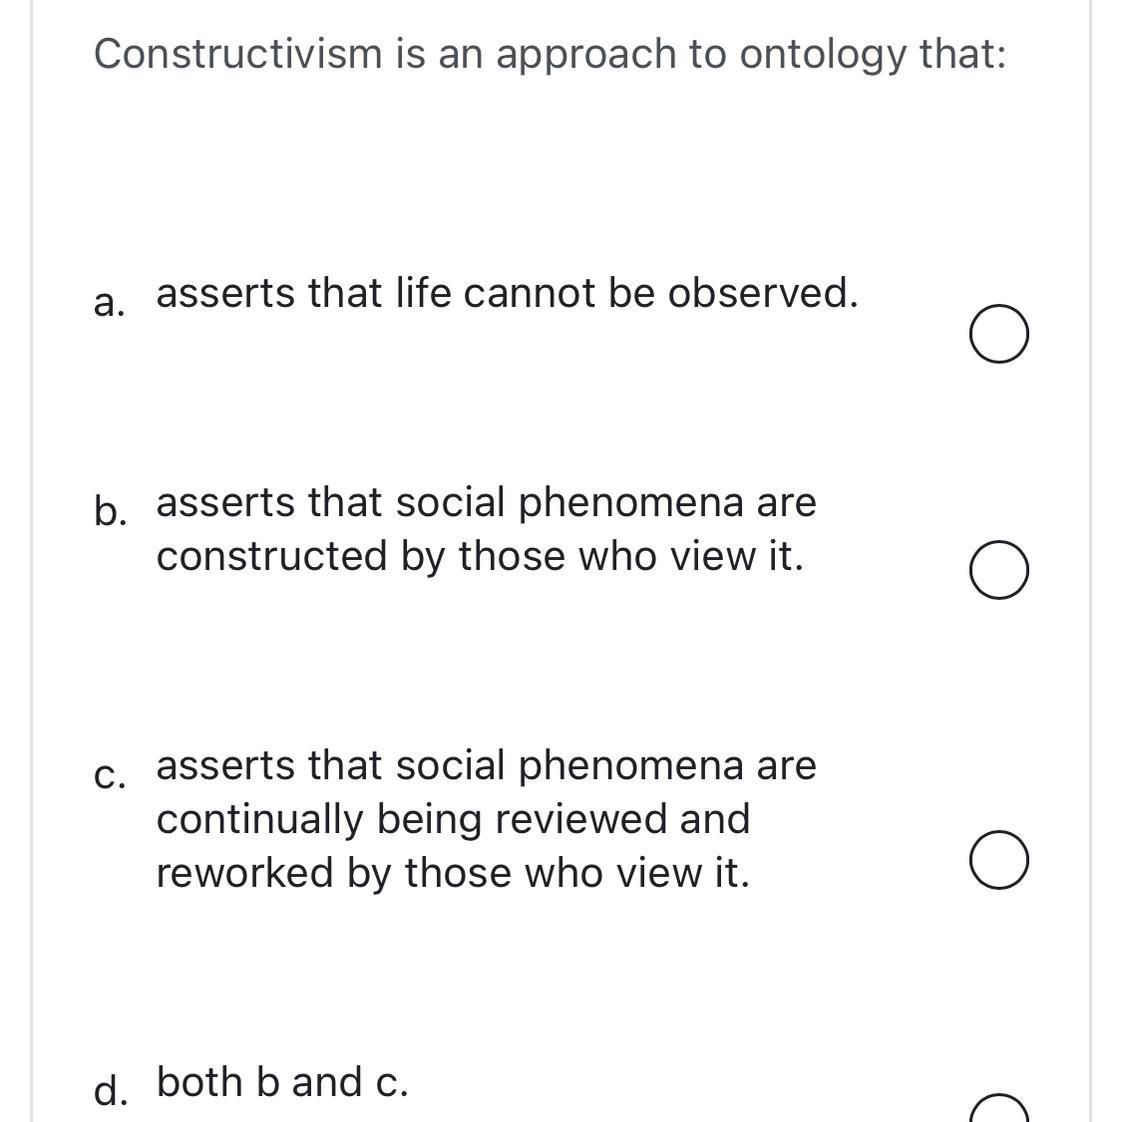Viewport: 1122px width, 1122px height.
Task: Click the 'both b and c.' answer text
Action: tap(283, 1081)
